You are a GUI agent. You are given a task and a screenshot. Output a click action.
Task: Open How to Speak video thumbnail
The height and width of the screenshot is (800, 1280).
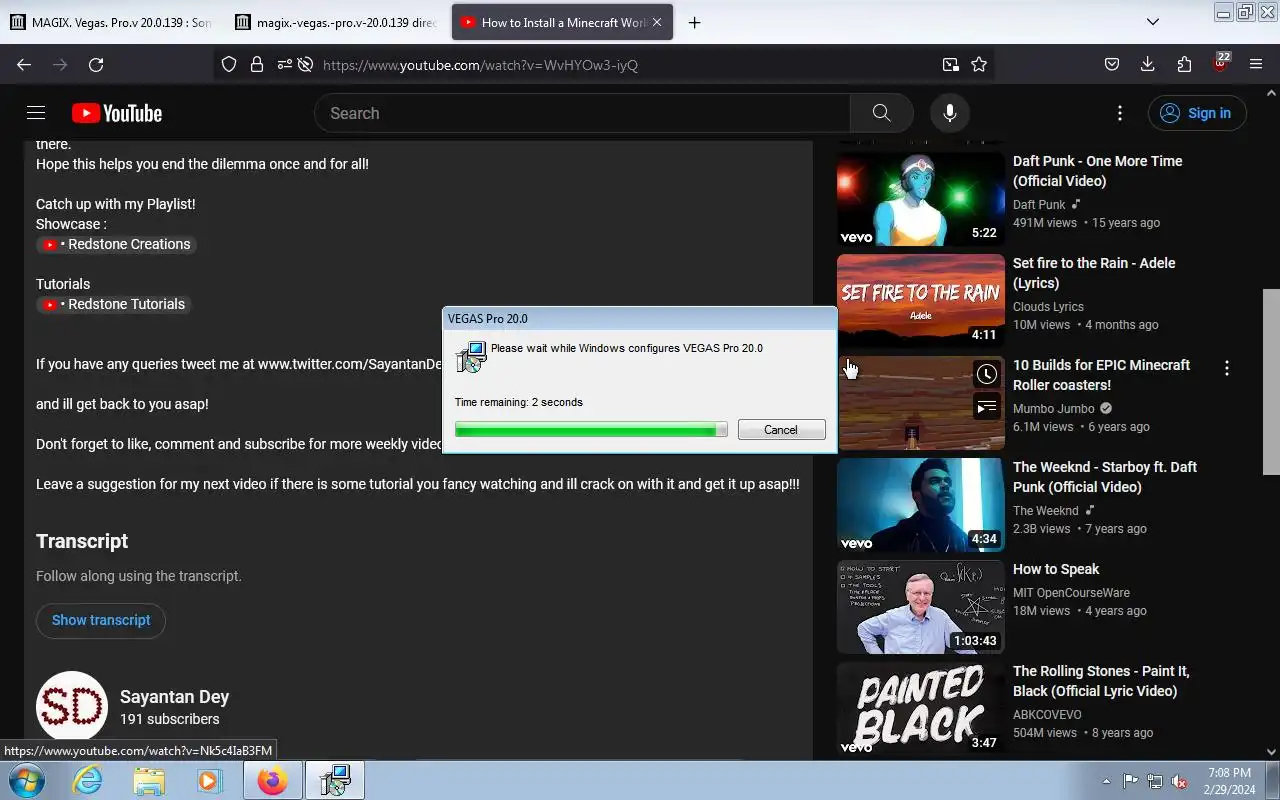coord(921,607)
